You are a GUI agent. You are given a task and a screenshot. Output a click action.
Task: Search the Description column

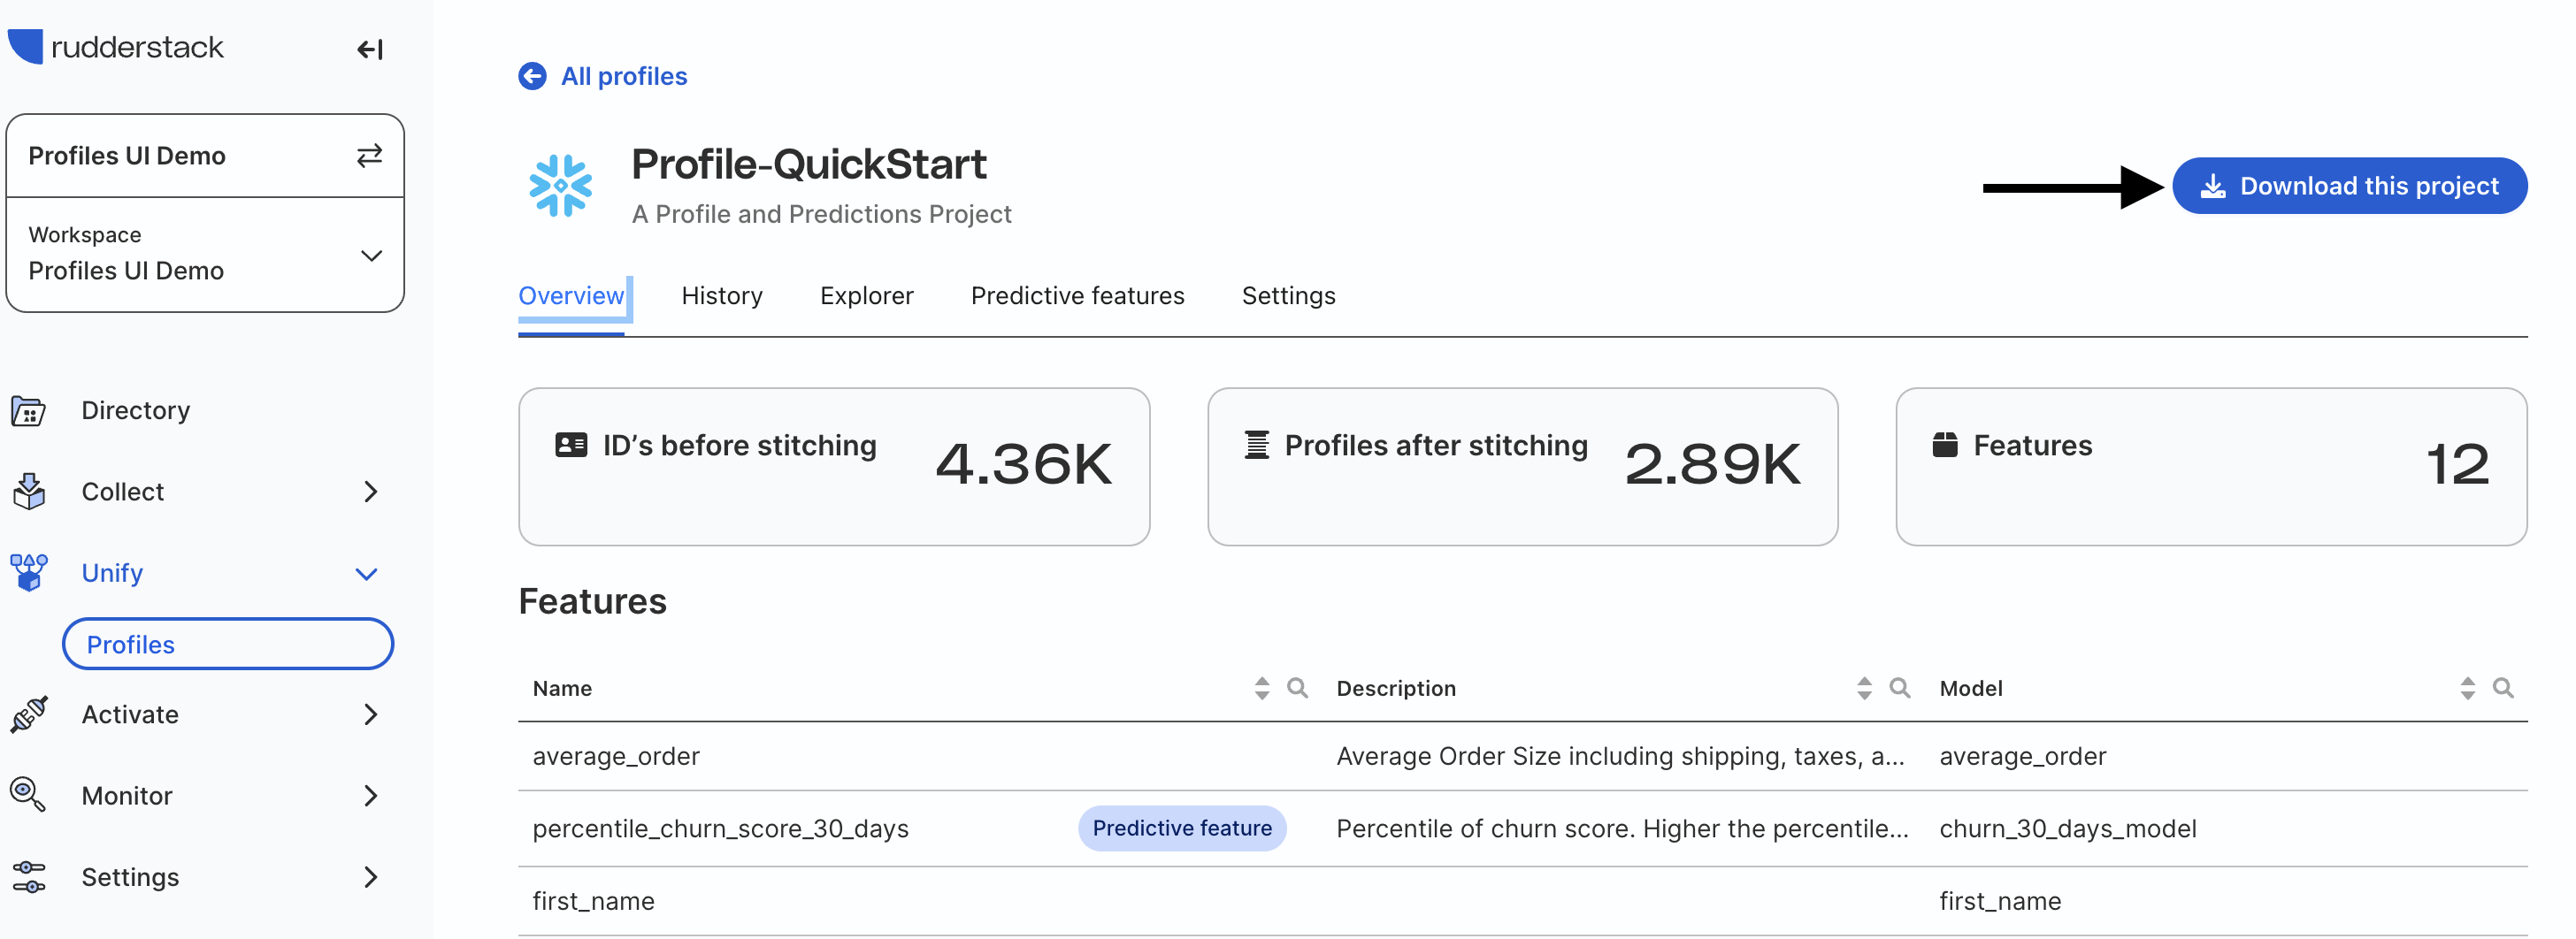[1899, 688]
